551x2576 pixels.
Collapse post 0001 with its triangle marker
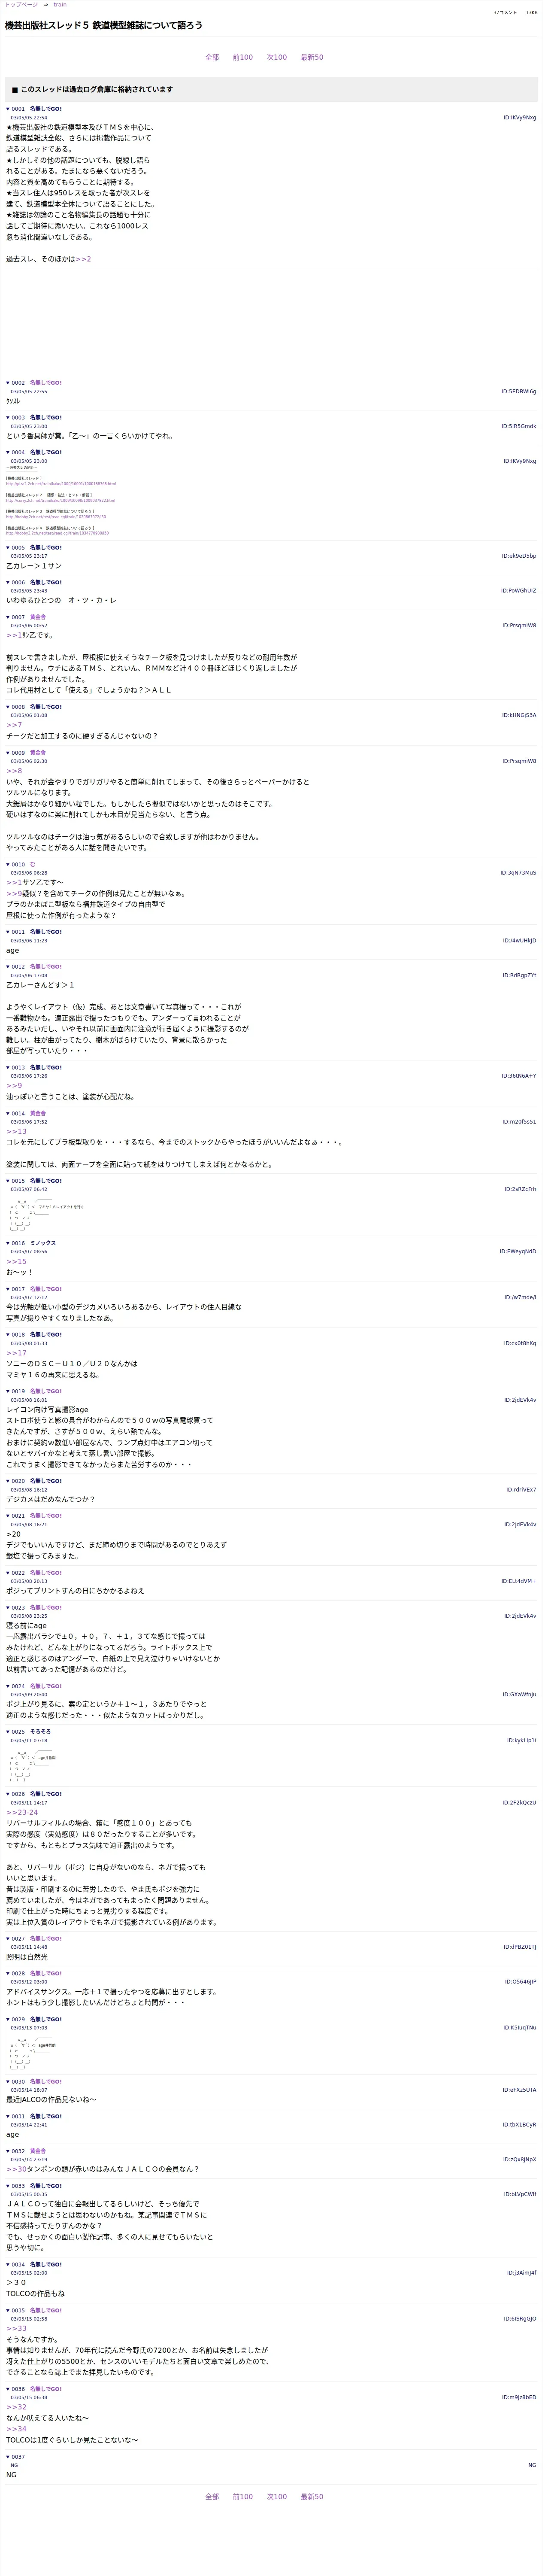coord(8,109)
